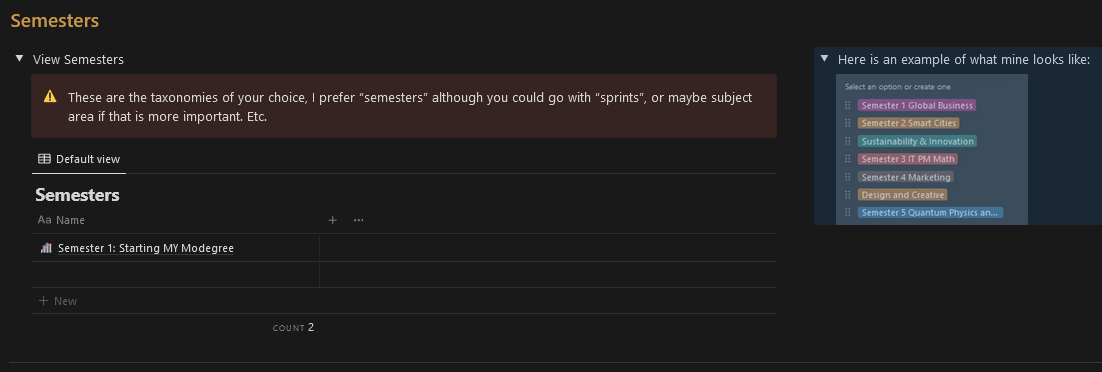
Task: Click the Semester 5 Quantum Physics tag
Action: (x=930, y=212)
